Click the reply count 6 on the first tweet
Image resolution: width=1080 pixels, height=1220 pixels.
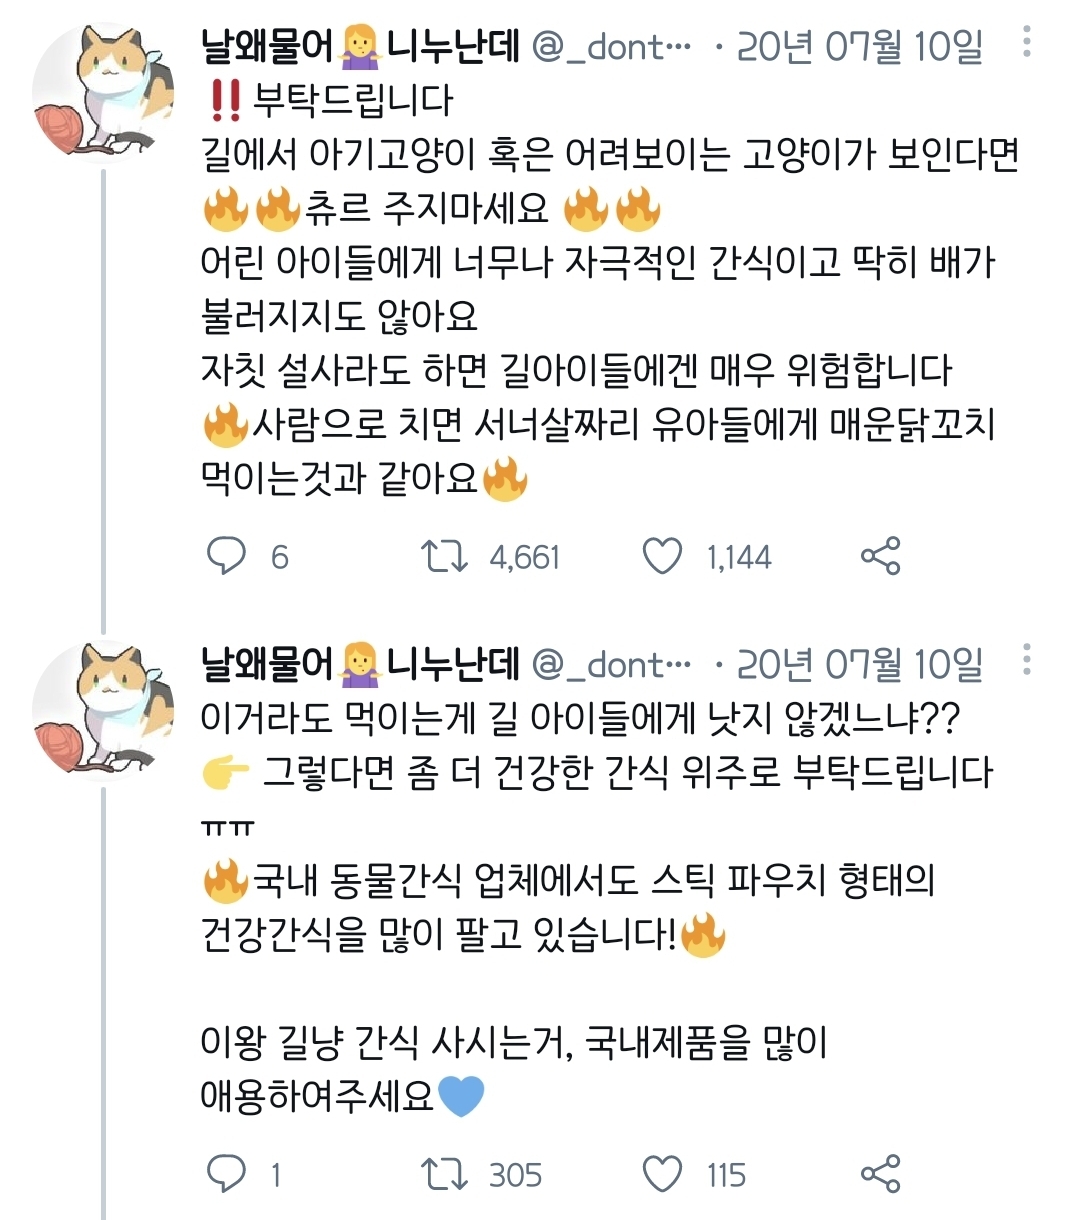point(280,556)
